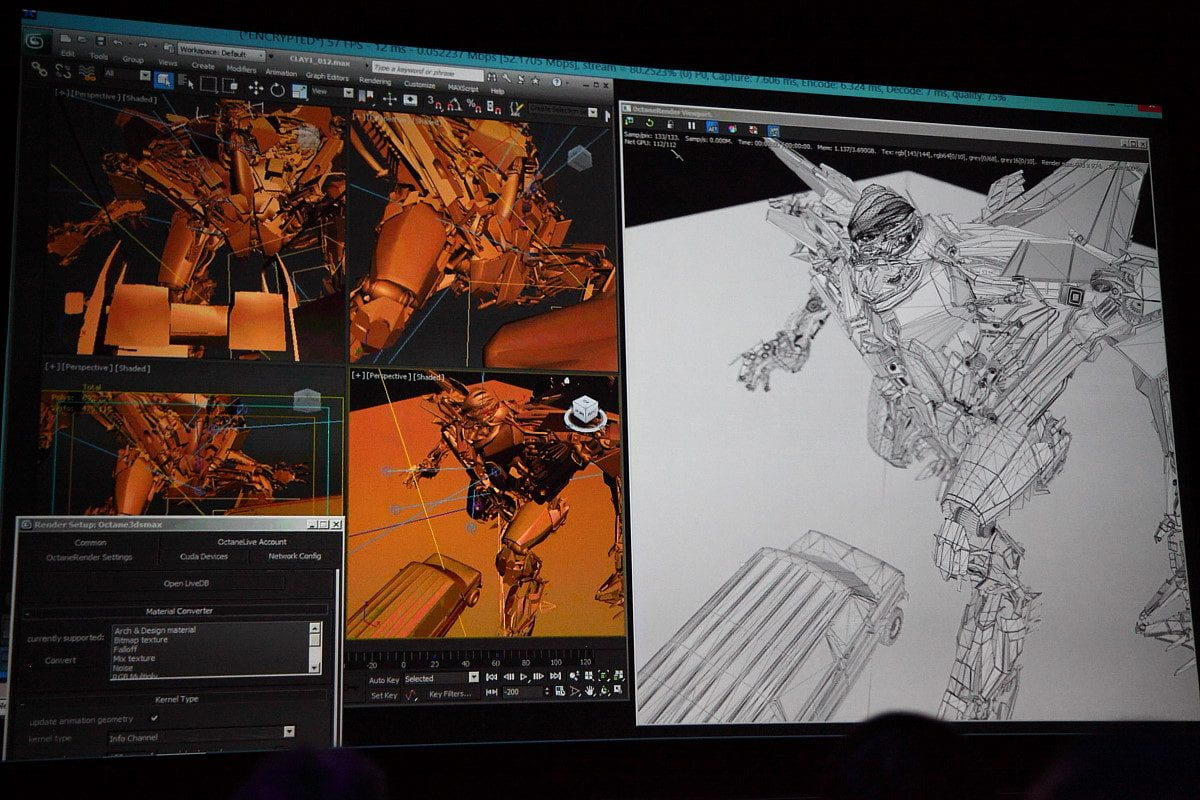Screen dimensions: 1200x800
Task: Click the Go to End playback button
Action: [x=555, y=677]
